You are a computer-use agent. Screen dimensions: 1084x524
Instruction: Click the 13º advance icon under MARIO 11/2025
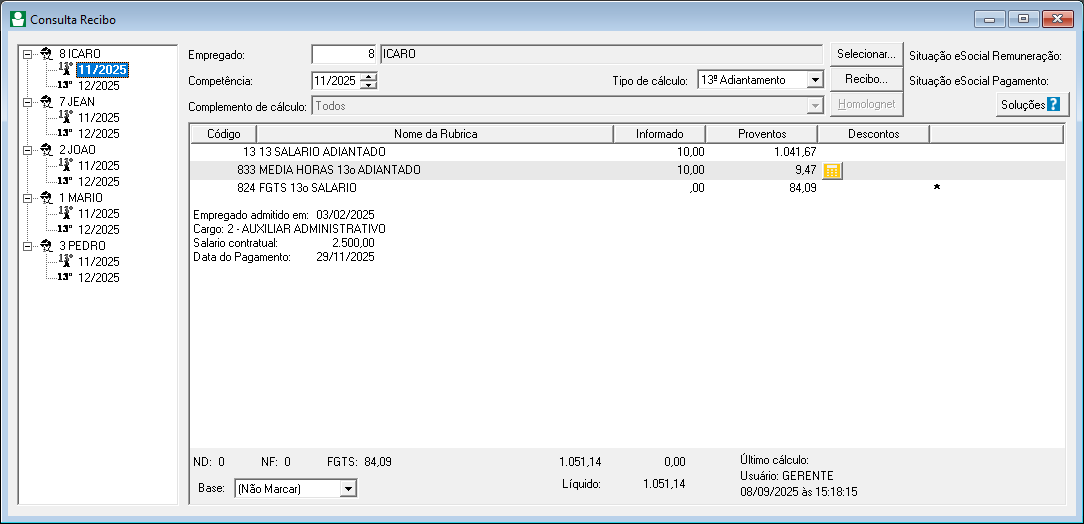click(x=66, y=212)
